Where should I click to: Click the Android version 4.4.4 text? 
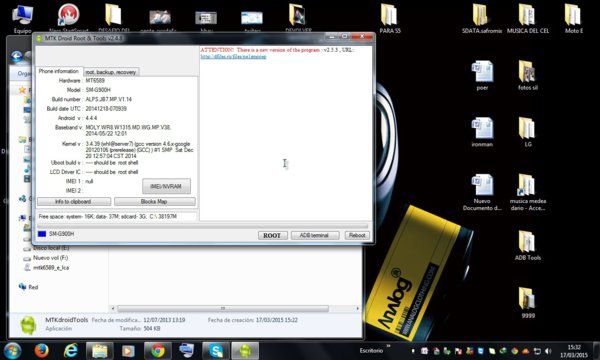coord(91,118)
